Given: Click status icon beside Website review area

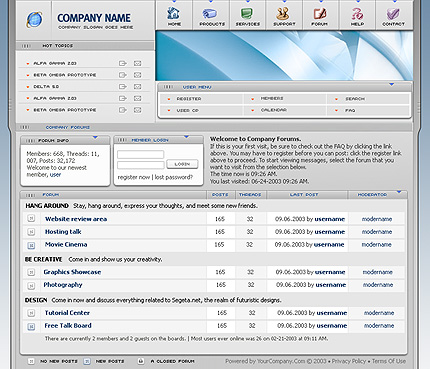Looking at the screenshot, I should click(x=31, y=218).
